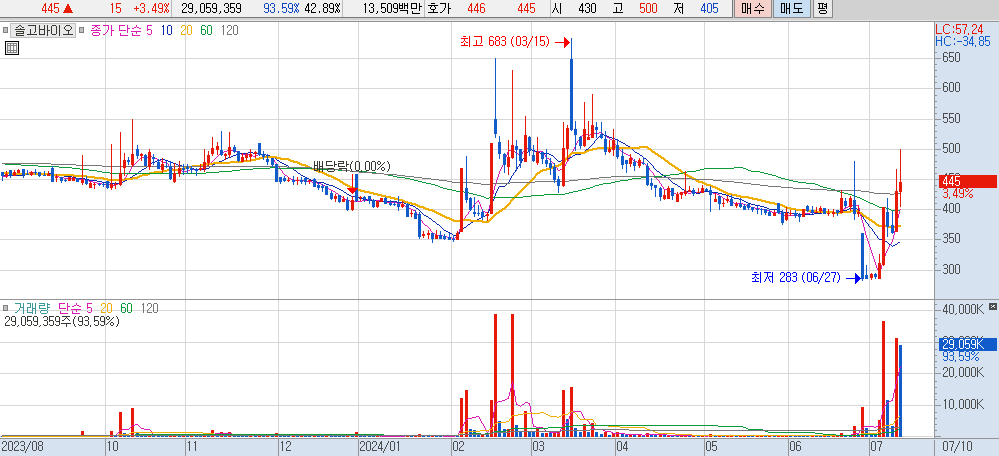This screenshot has width=999, height=456.
Task: Click the 2024/01 date axis label
Action: (379, 445)
